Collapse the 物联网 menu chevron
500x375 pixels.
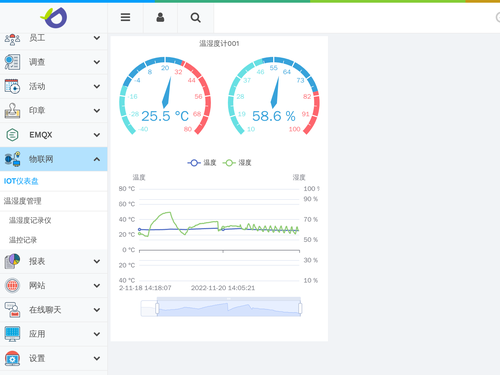point(97,159)
